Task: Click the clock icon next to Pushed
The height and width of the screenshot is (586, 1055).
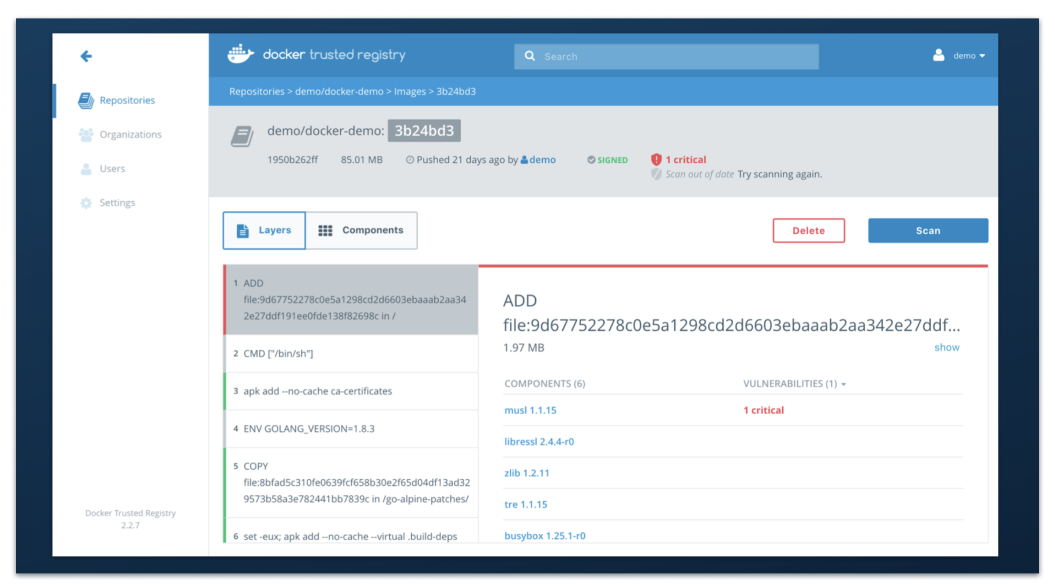Action: 410,160
